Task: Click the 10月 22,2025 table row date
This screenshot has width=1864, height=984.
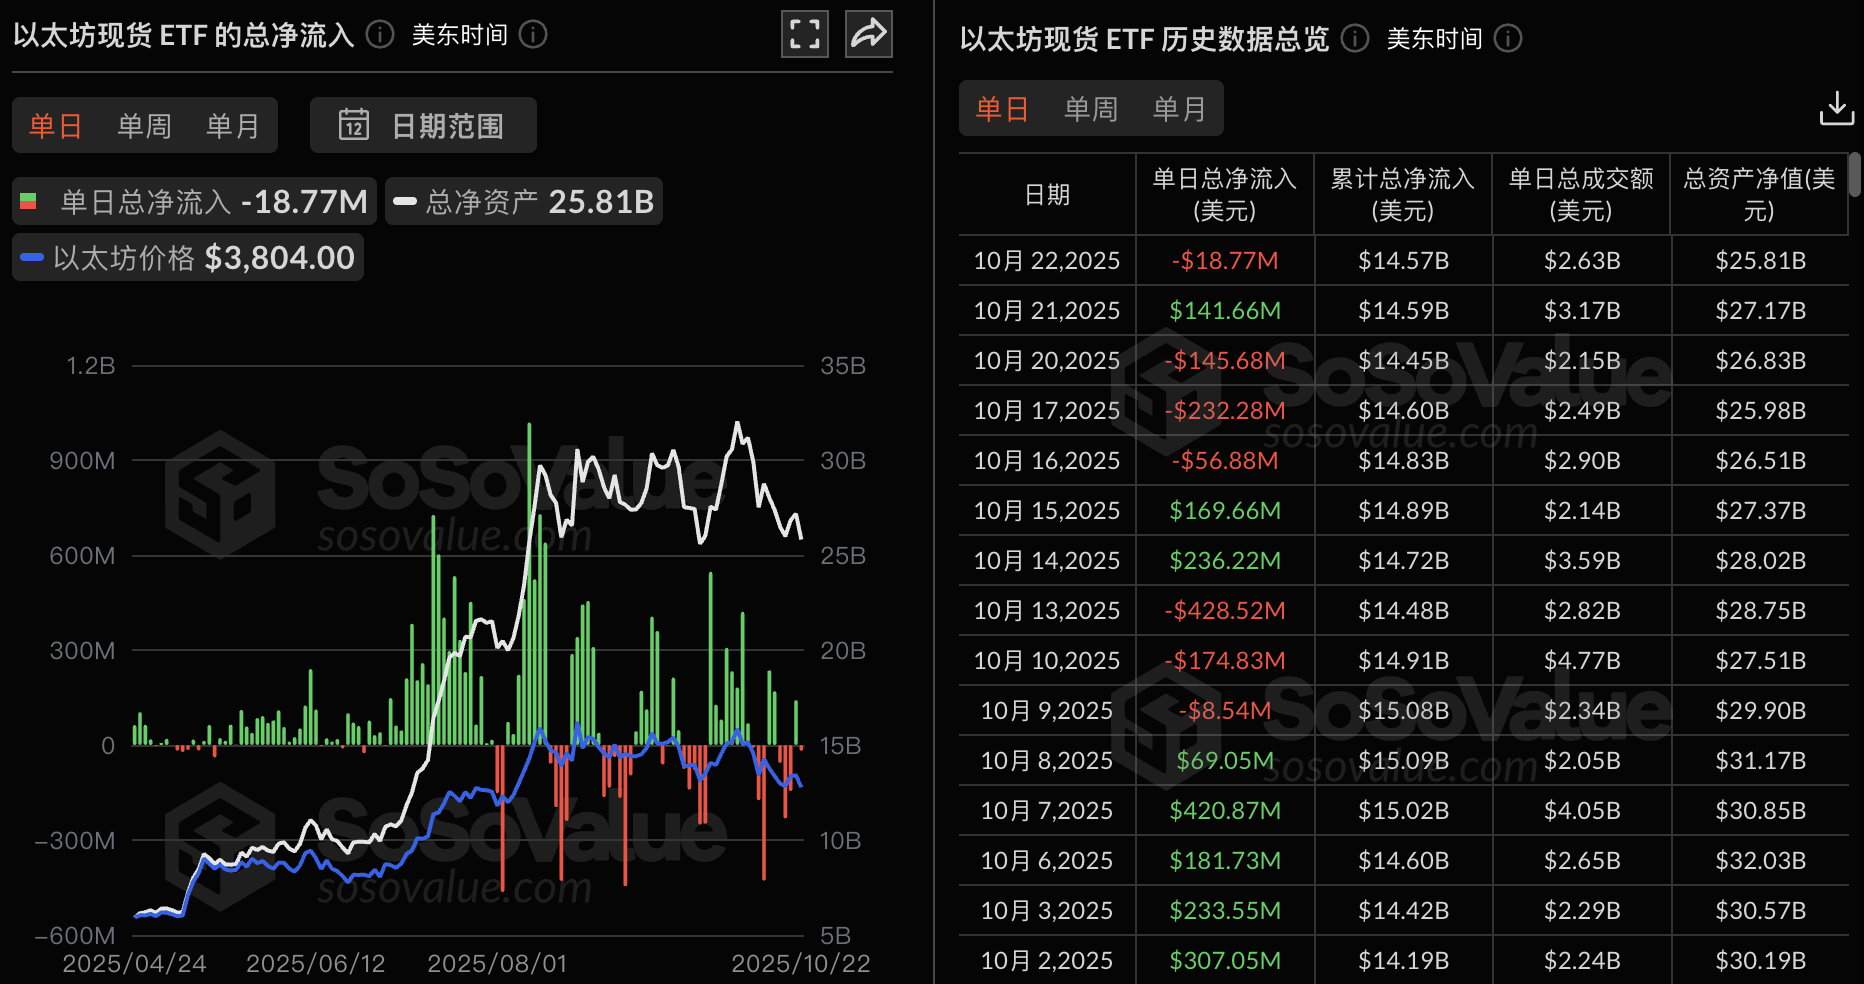Action: pos(1046,261)
